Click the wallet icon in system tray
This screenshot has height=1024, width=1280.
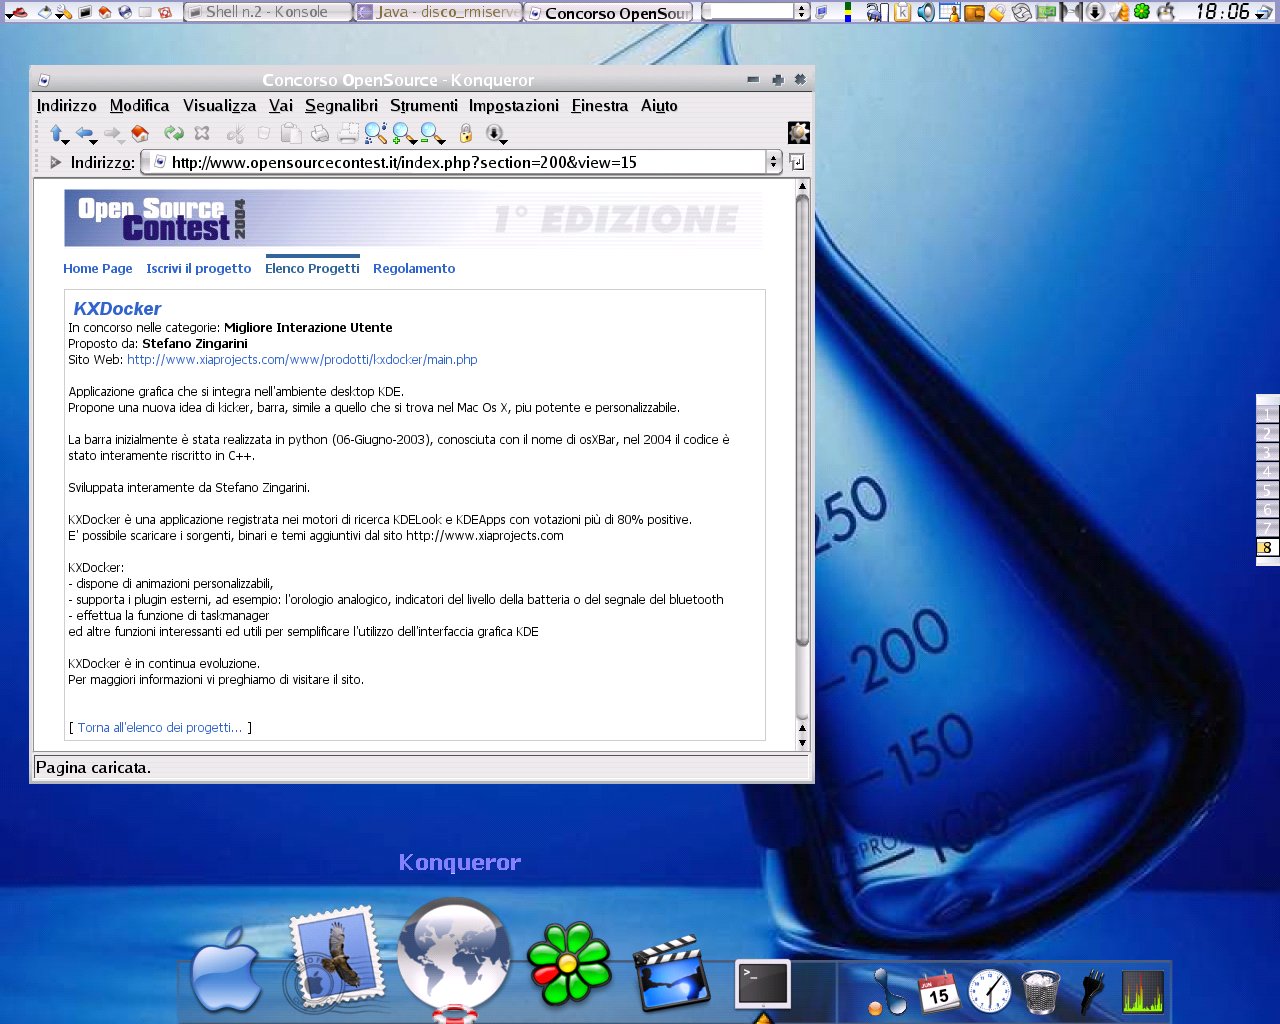click(974, 12)
